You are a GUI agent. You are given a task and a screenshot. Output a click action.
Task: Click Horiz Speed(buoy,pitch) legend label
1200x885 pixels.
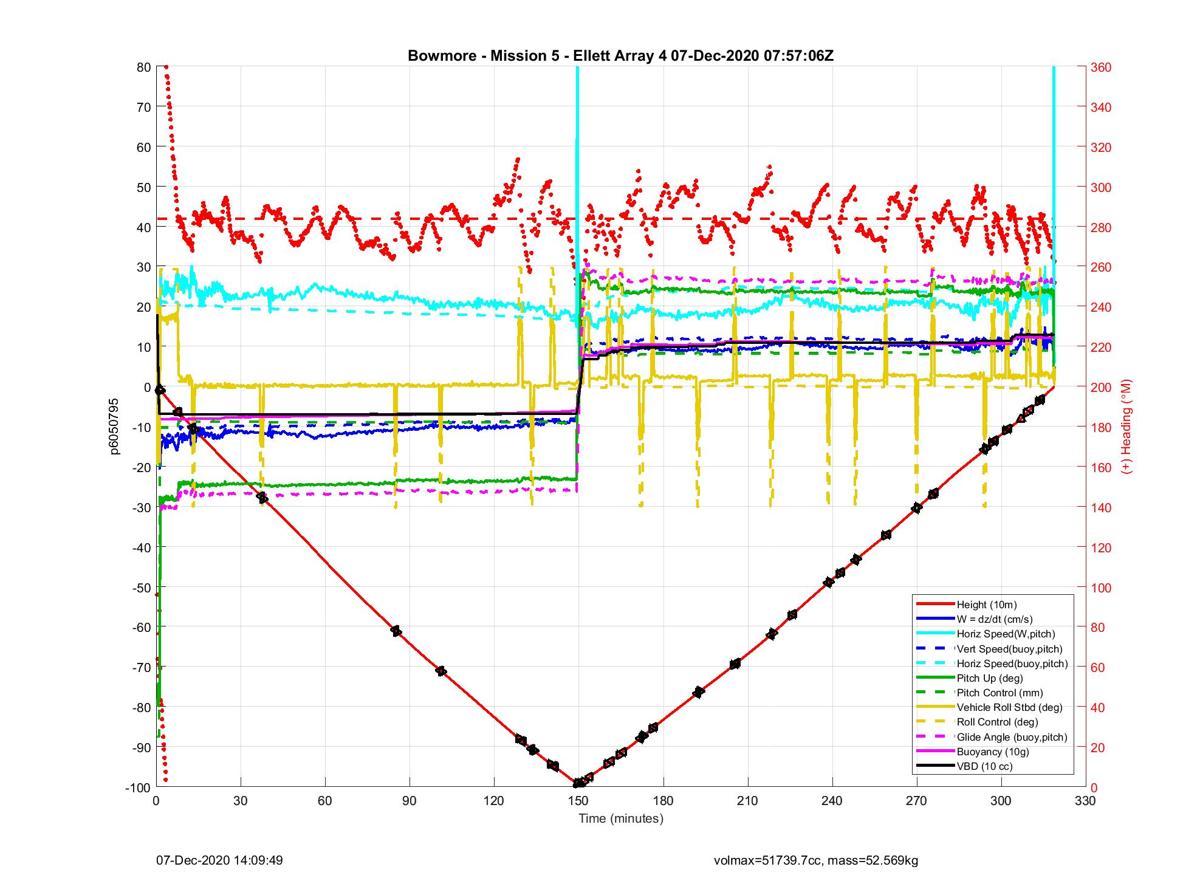pyautogui.click(x=1012, y=663)
